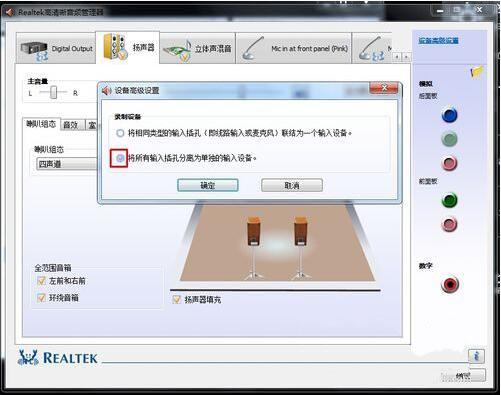Select the 扬声器 speakers tab
This screenshot has height=395, width=501.
[x=128, y=47]
